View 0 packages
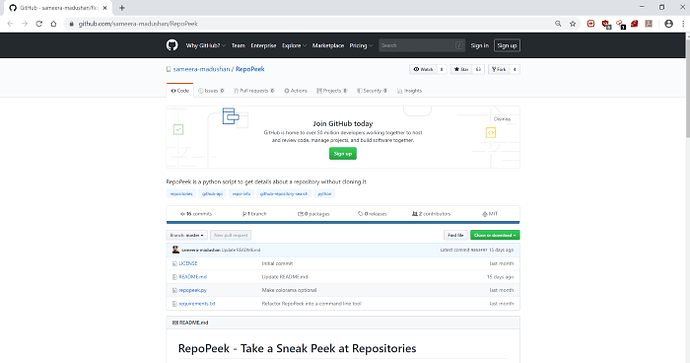Image resolution: width=690 pixels, height=363 pixels. tap(313, 214)
